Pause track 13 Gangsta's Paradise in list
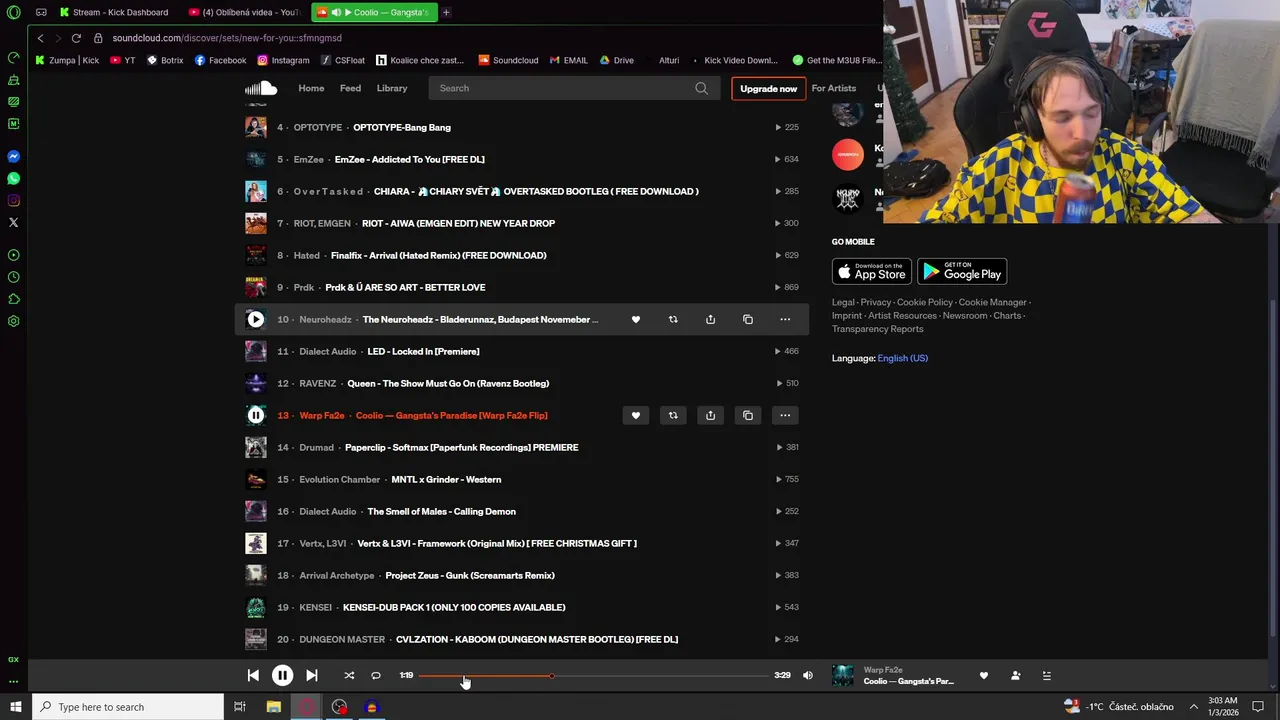 pos(256,415)
